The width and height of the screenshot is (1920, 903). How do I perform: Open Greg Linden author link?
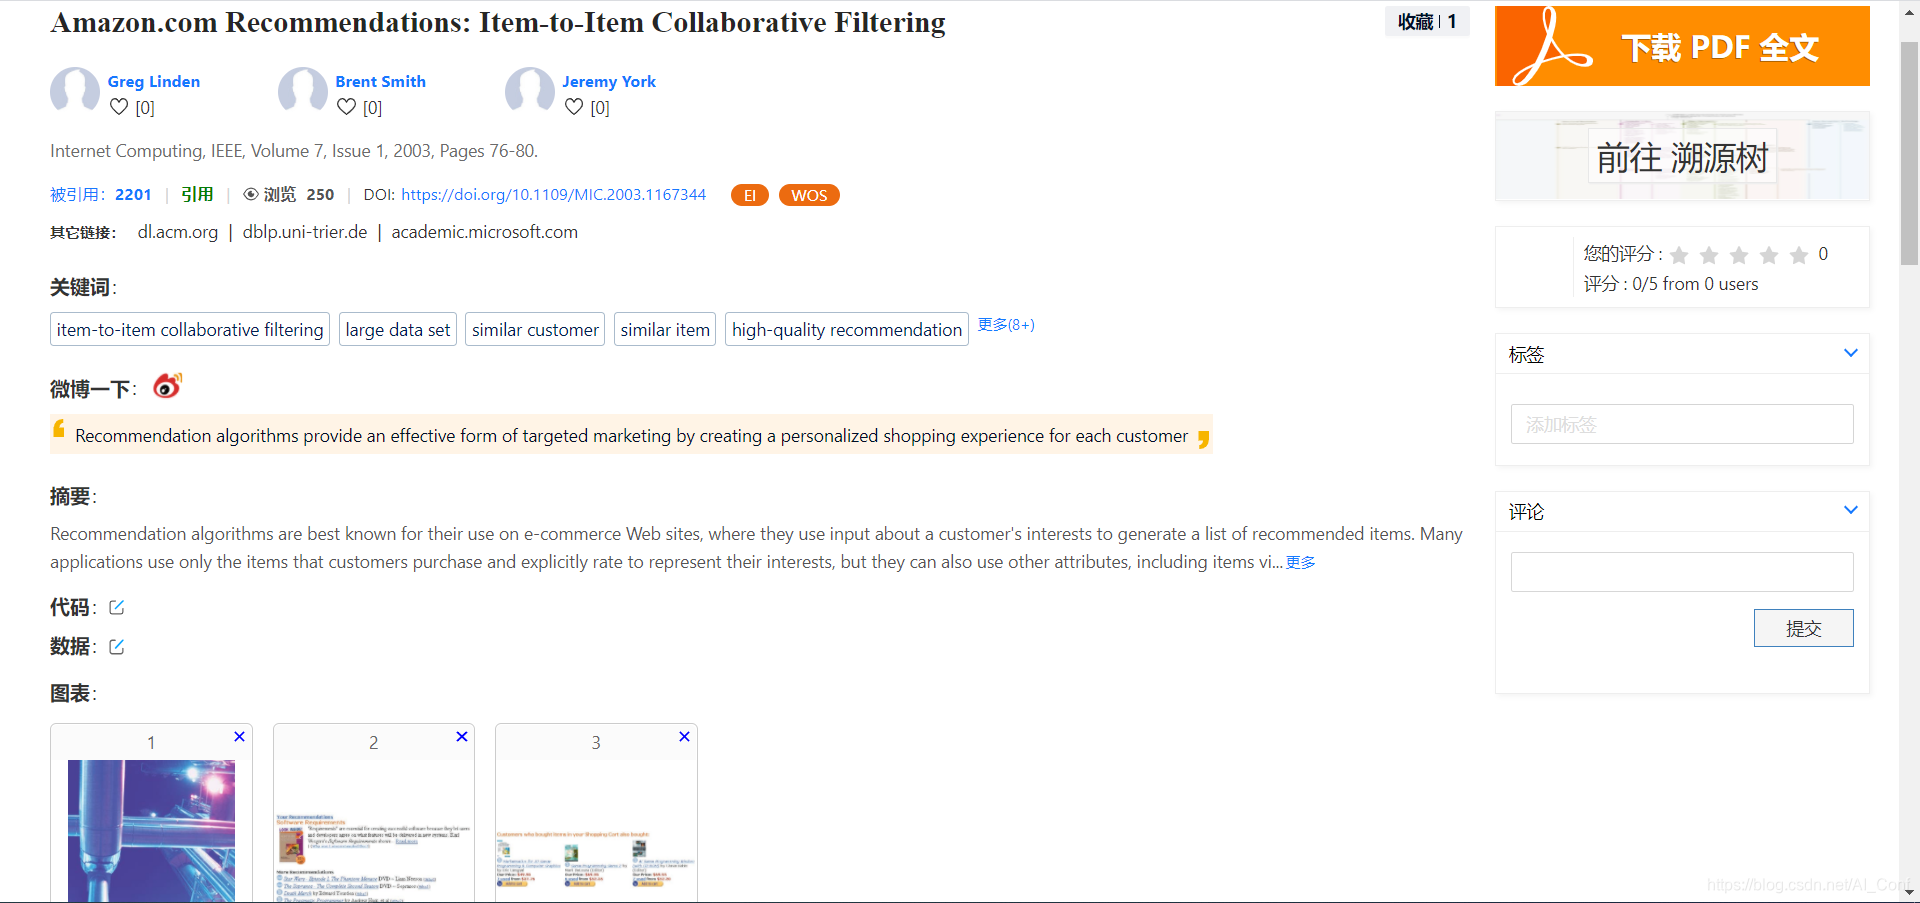154,82
